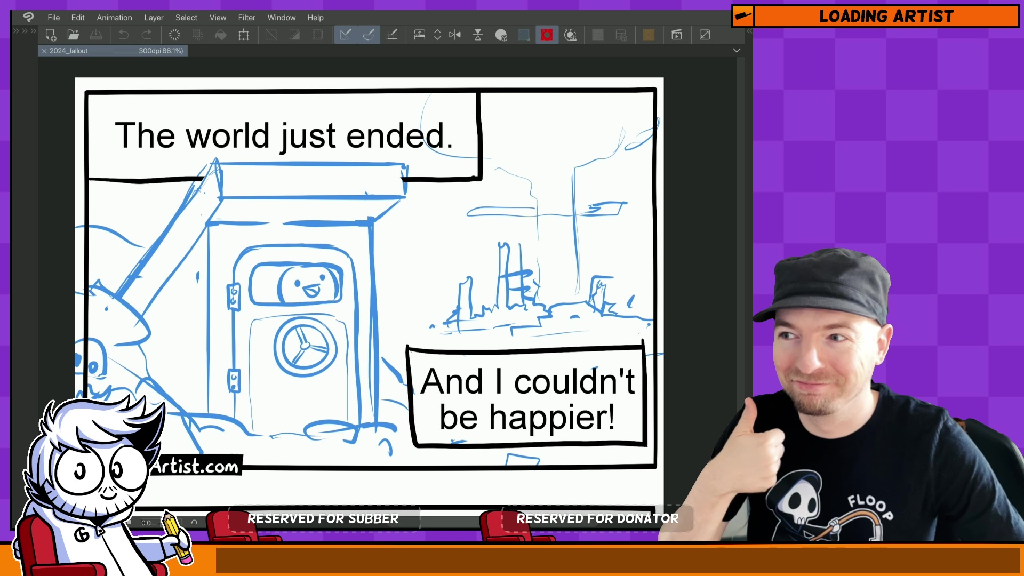The image size is (1024, 576).
Task: Click the Redo arrow icon
Action: click(147, 35)
